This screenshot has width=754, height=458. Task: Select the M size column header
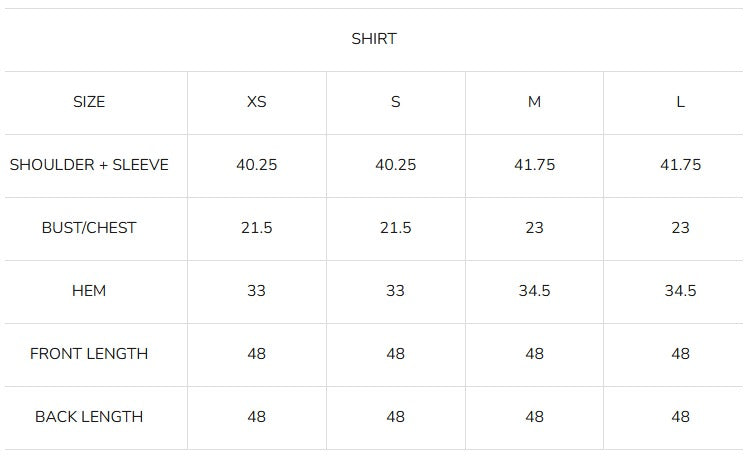coord(534,102)
